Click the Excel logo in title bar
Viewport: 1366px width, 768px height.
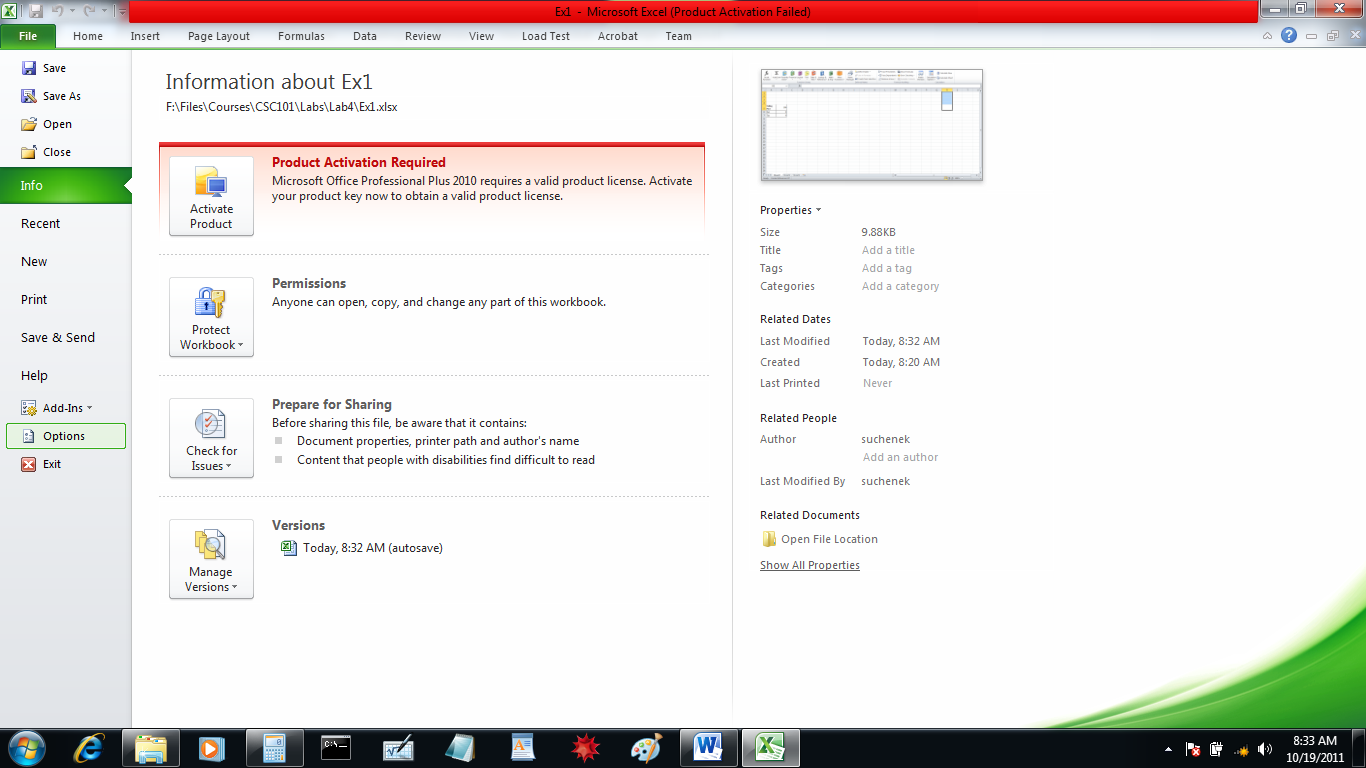(x=11, y=12)
